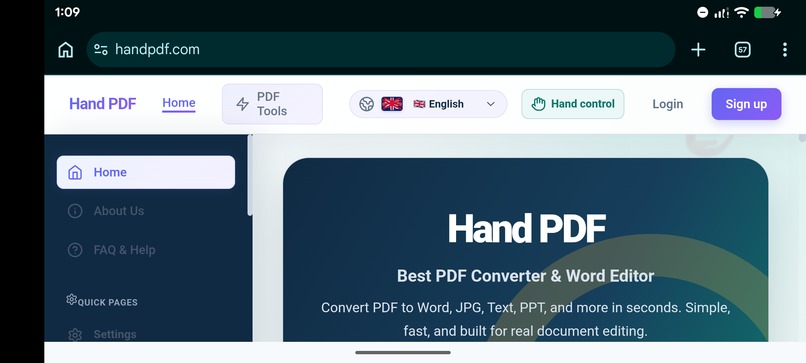Viewport: 806px width, 363px height.
Task: Click the globe icon in language selector
Action: (x=367, y=104)
